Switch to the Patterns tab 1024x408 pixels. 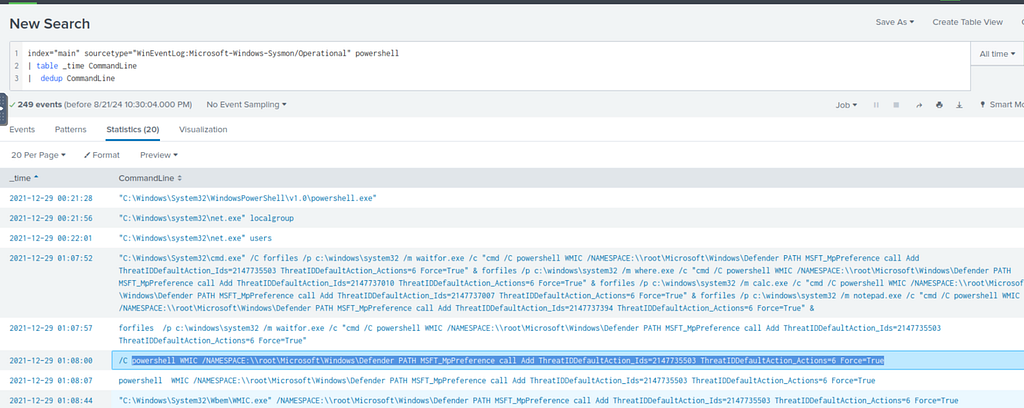[71, 129]
